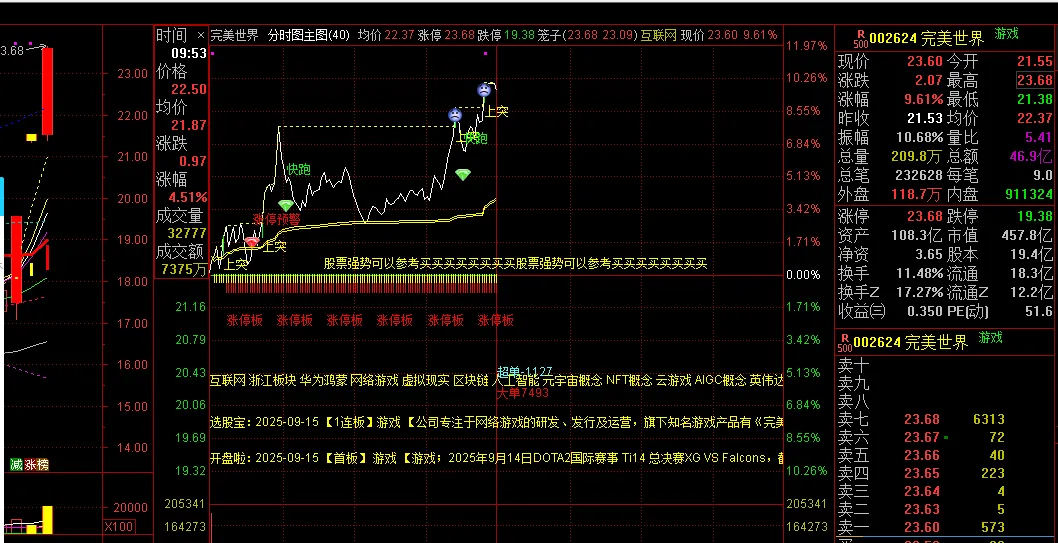Click the 32777 volume value in the info box

(189, 234)
